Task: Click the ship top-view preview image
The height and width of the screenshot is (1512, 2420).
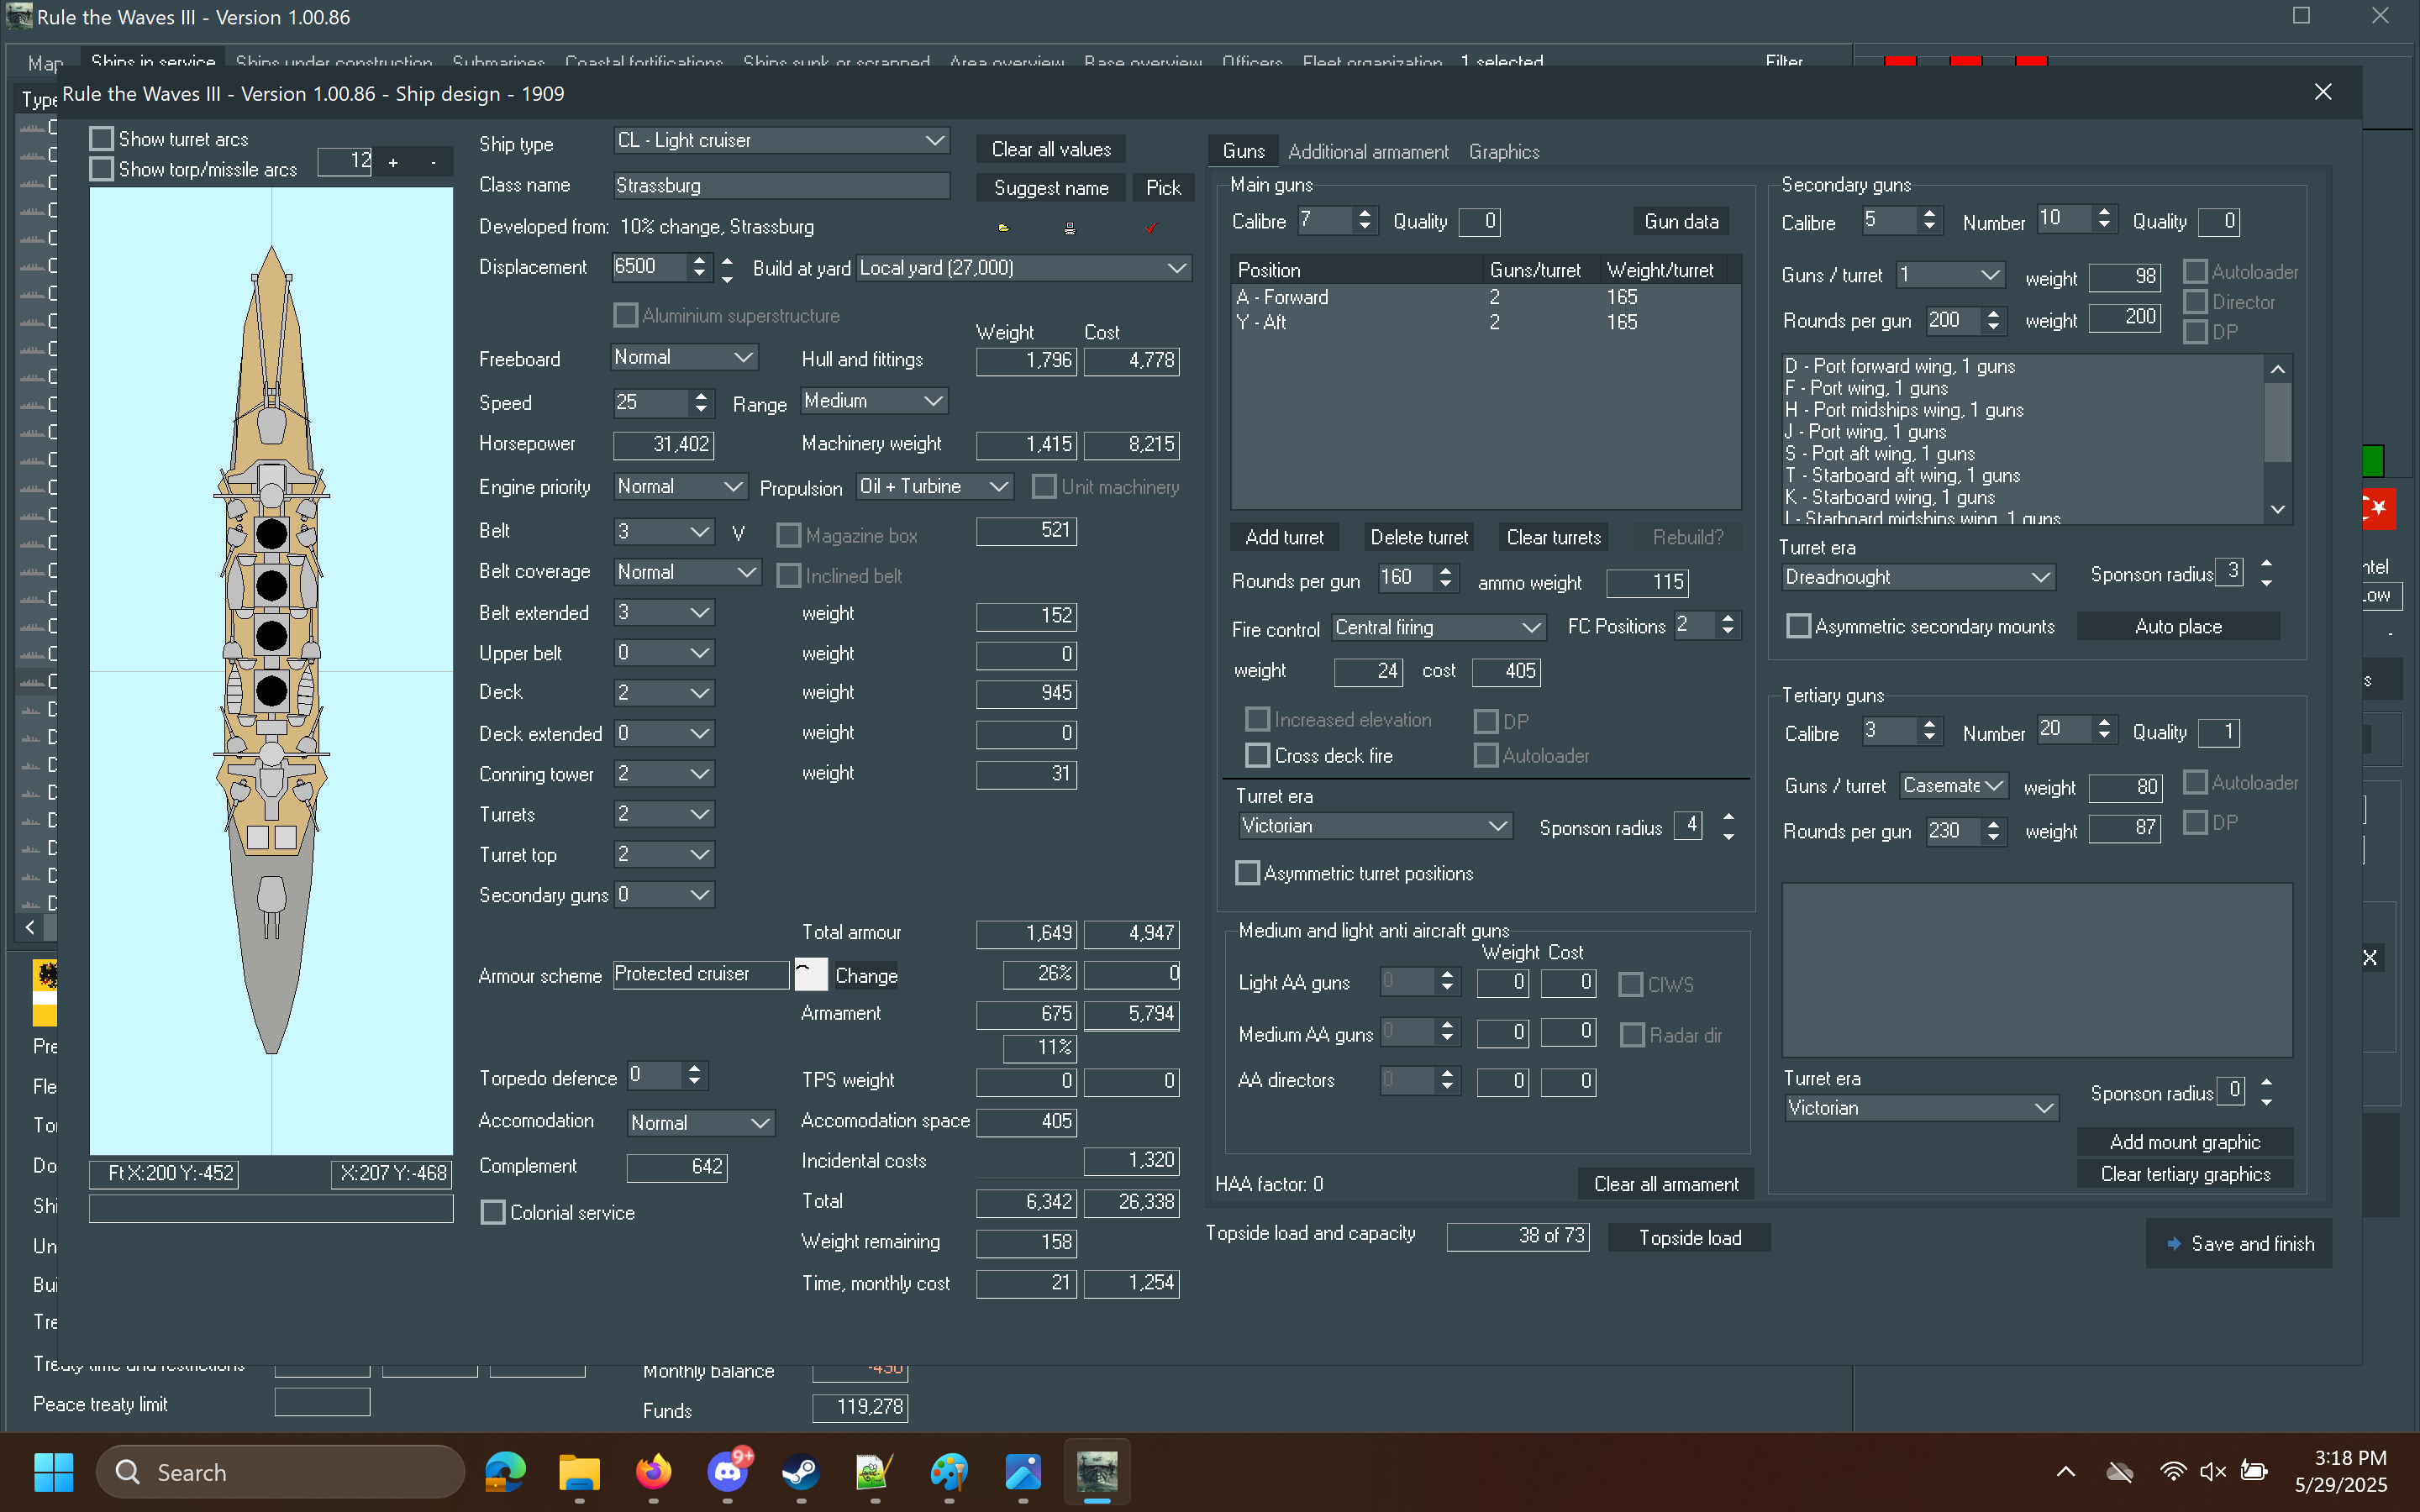Action: click(271, 671)
